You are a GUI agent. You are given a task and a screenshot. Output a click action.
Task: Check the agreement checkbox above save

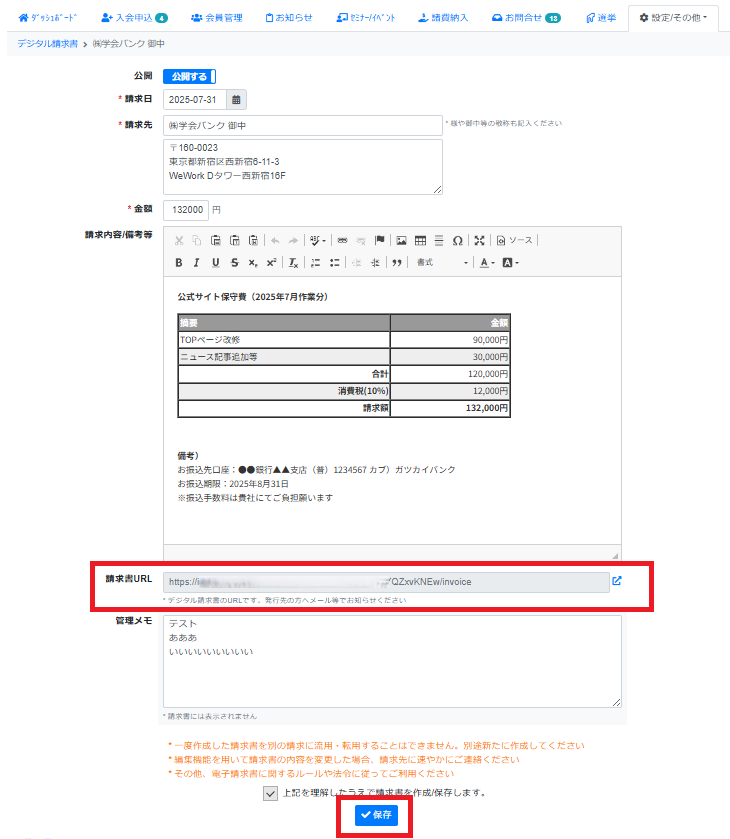tap(271, 793)
